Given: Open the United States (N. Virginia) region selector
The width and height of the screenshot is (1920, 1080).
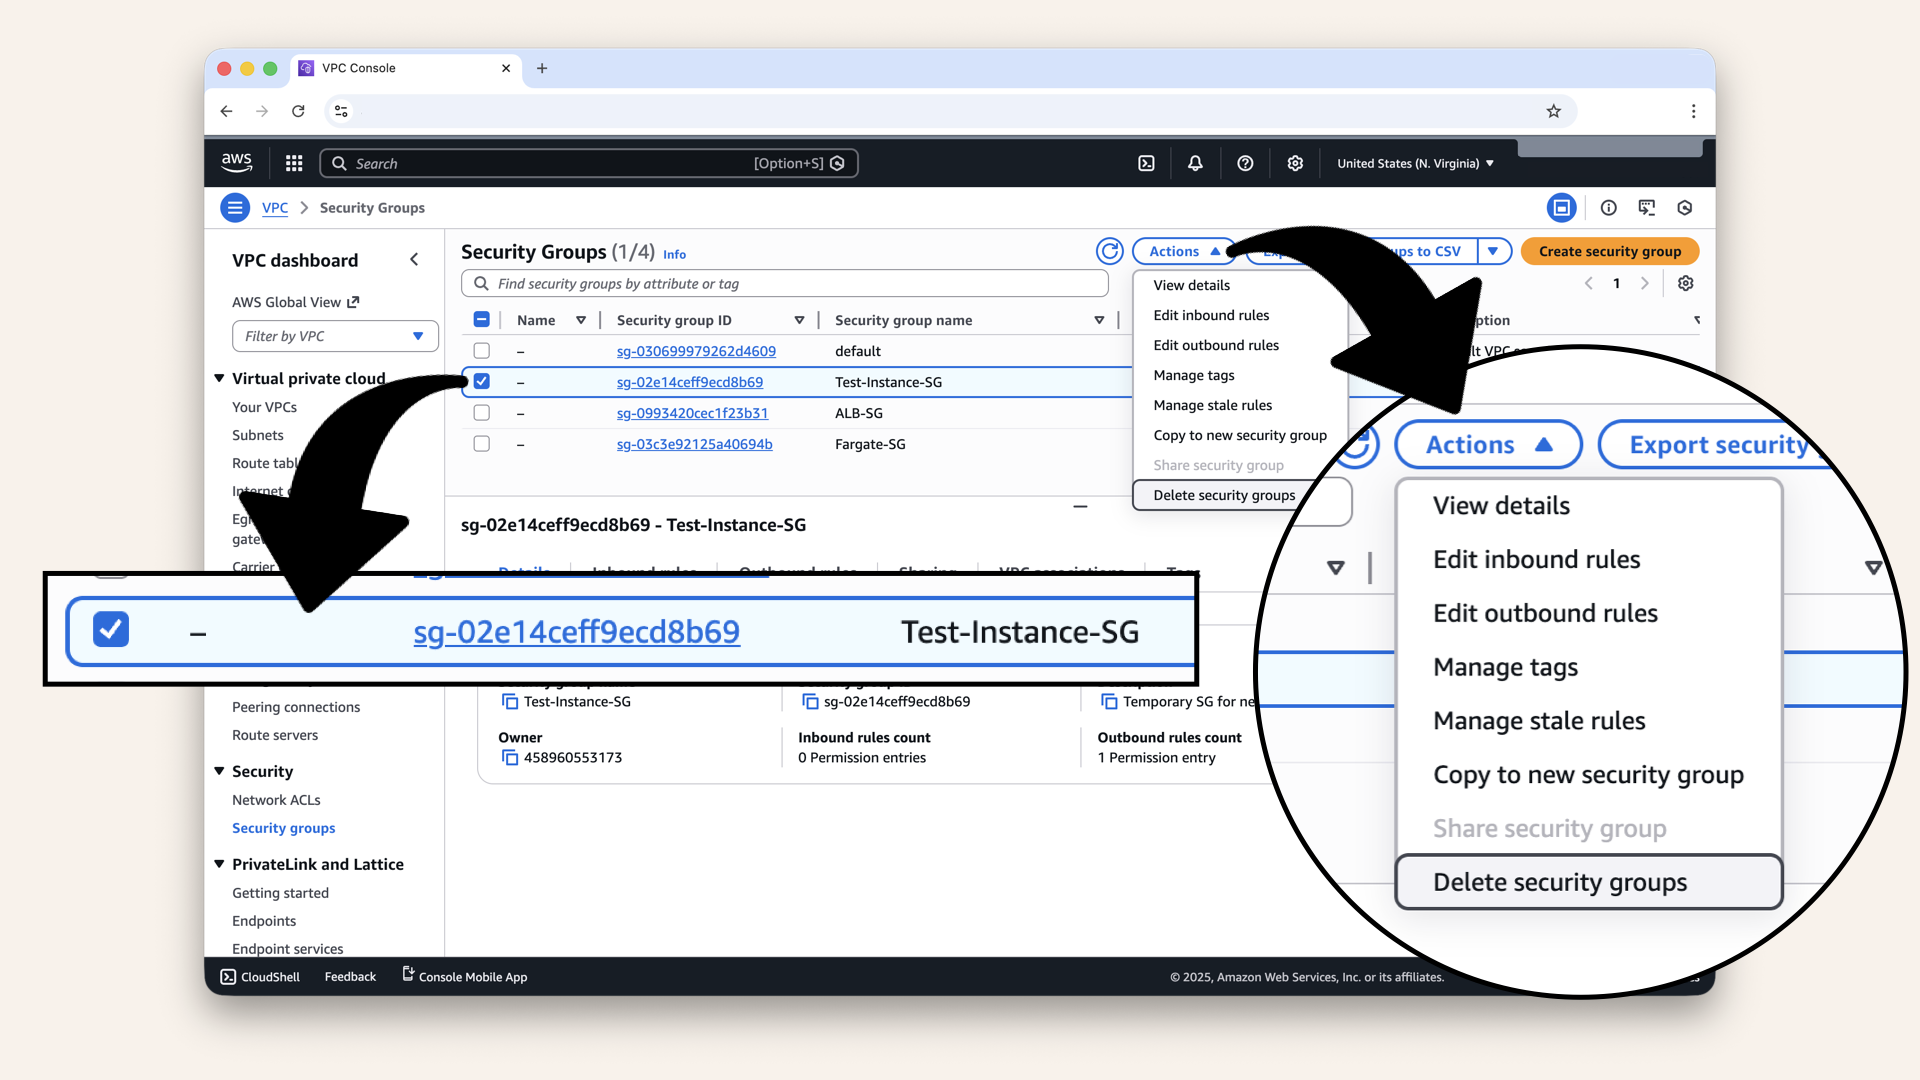Looking at the screenshot, I should click(x=1413, y=162).
